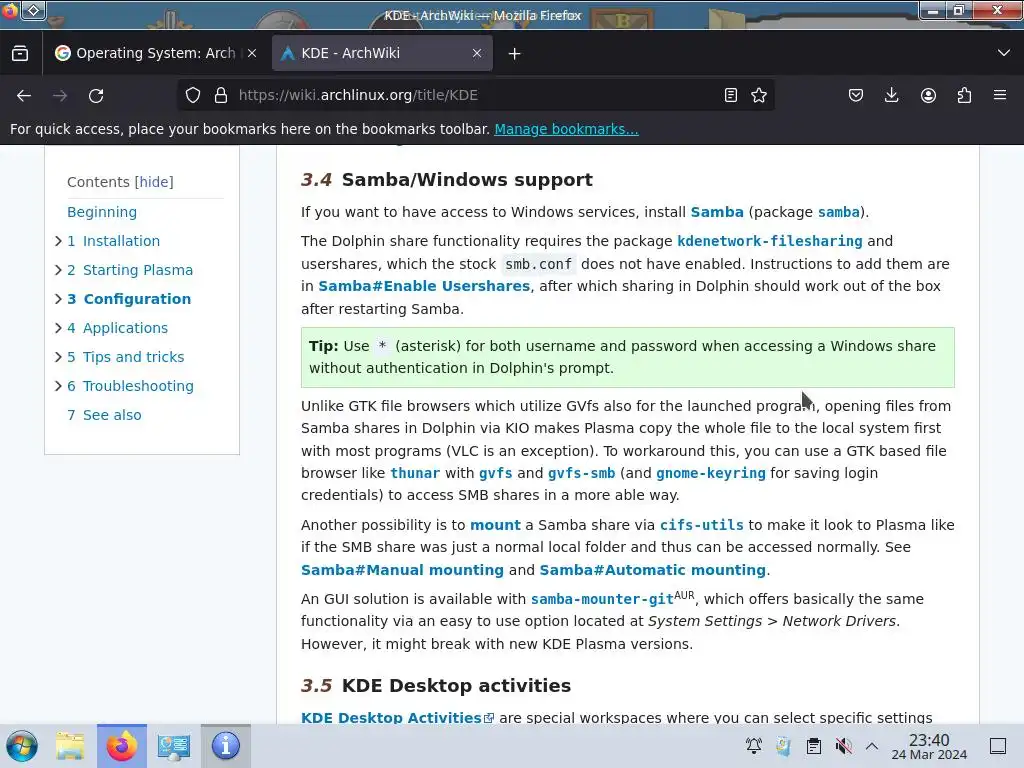Viewport: 1024px width, 768px height.
Task: Expand the Installation section chevron
Action: [x=58, y=241]
